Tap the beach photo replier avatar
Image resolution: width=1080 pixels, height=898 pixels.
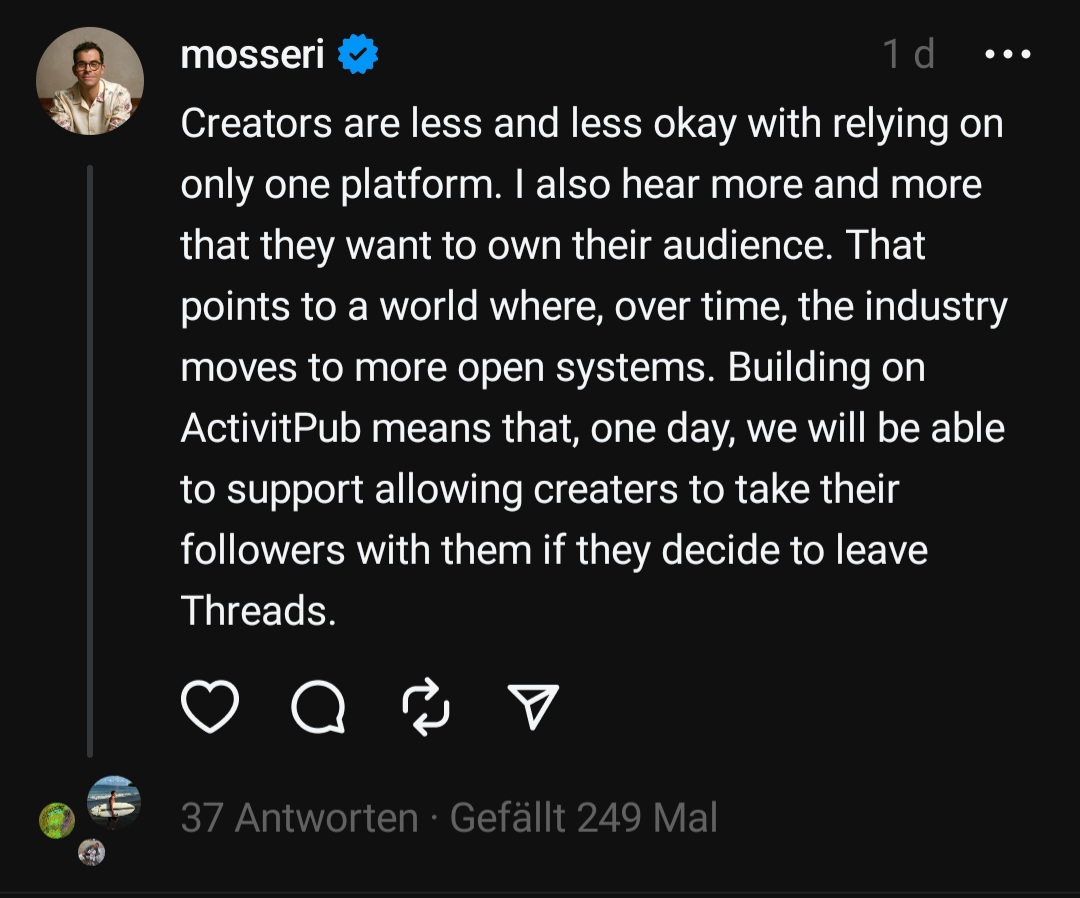(x=113, y=802)
